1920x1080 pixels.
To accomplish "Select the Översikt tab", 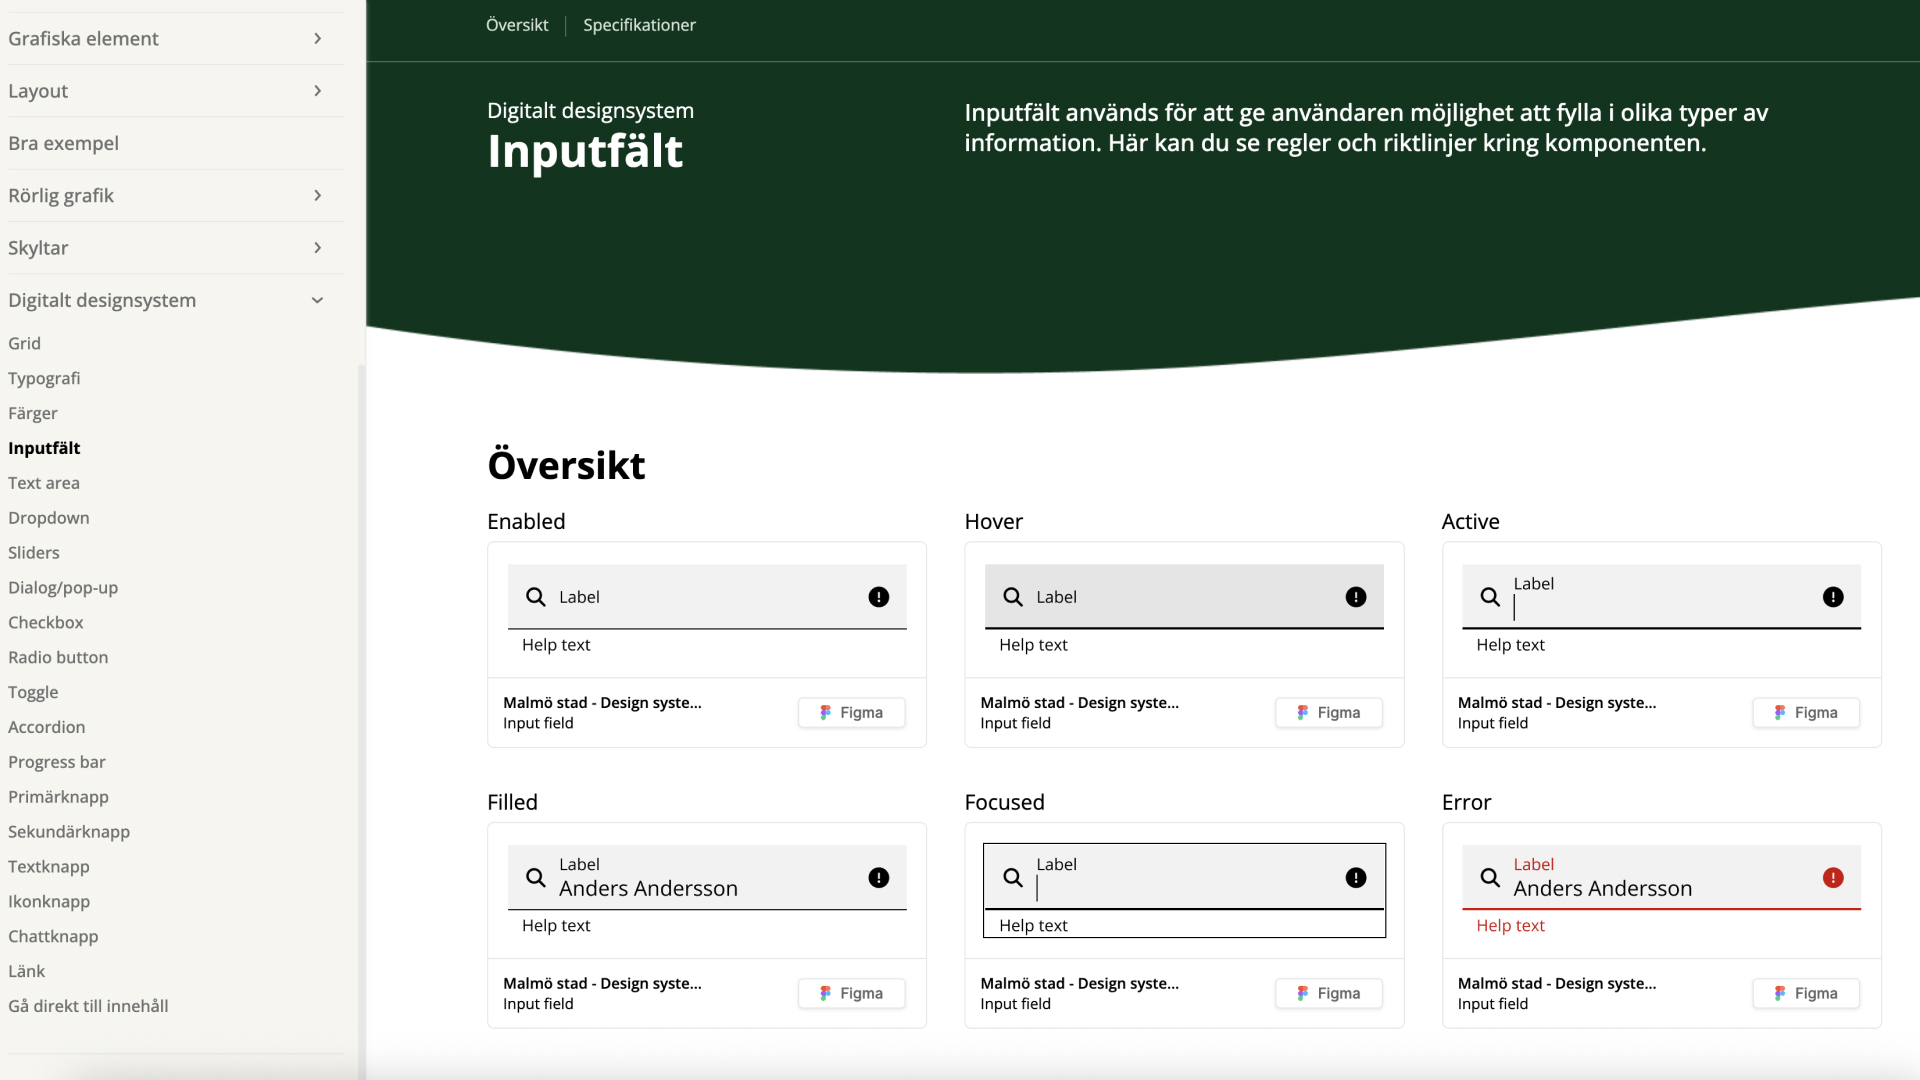I will 517,25.
